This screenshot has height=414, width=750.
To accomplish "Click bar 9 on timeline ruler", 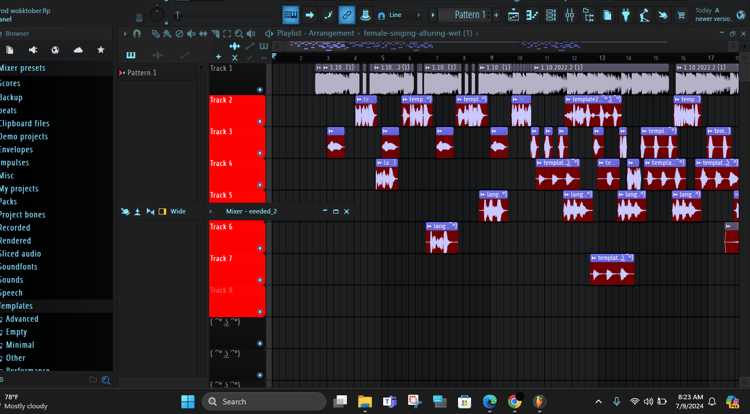I will point(491,58).
